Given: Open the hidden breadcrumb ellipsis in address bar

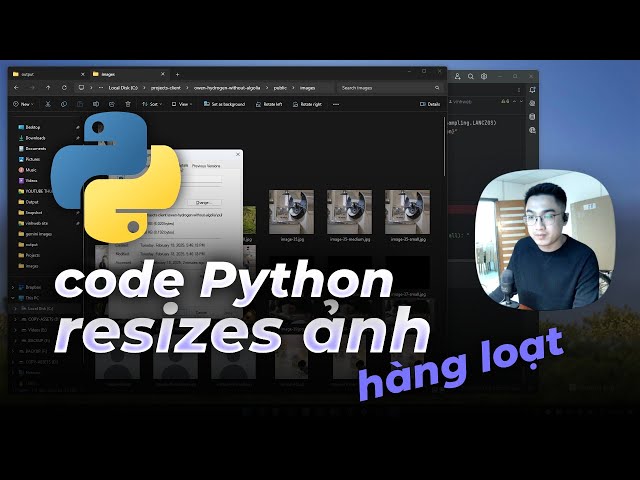Looking at the screenshot, I should pos(101,88).
